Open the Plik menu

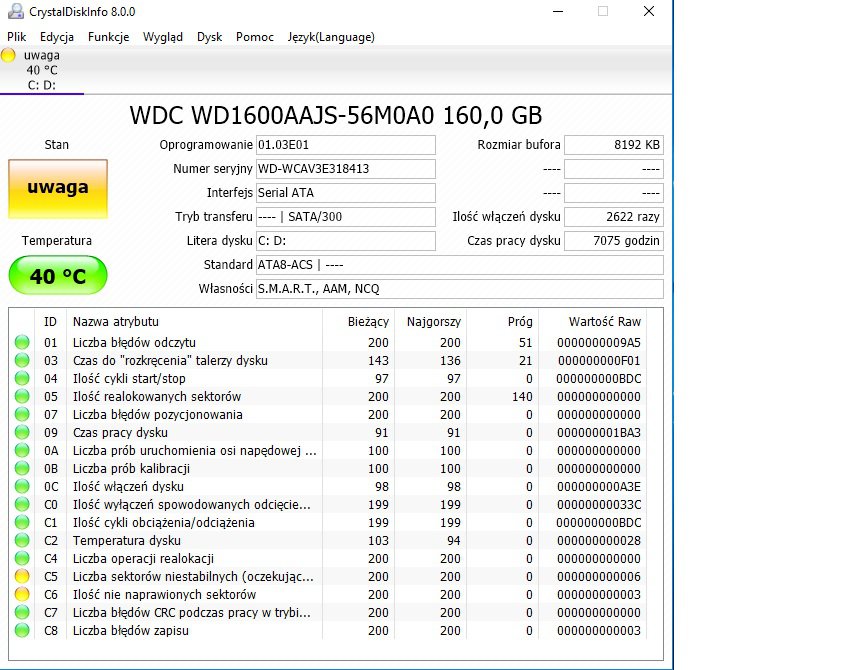pyautogui.click(x=17, y=37)
